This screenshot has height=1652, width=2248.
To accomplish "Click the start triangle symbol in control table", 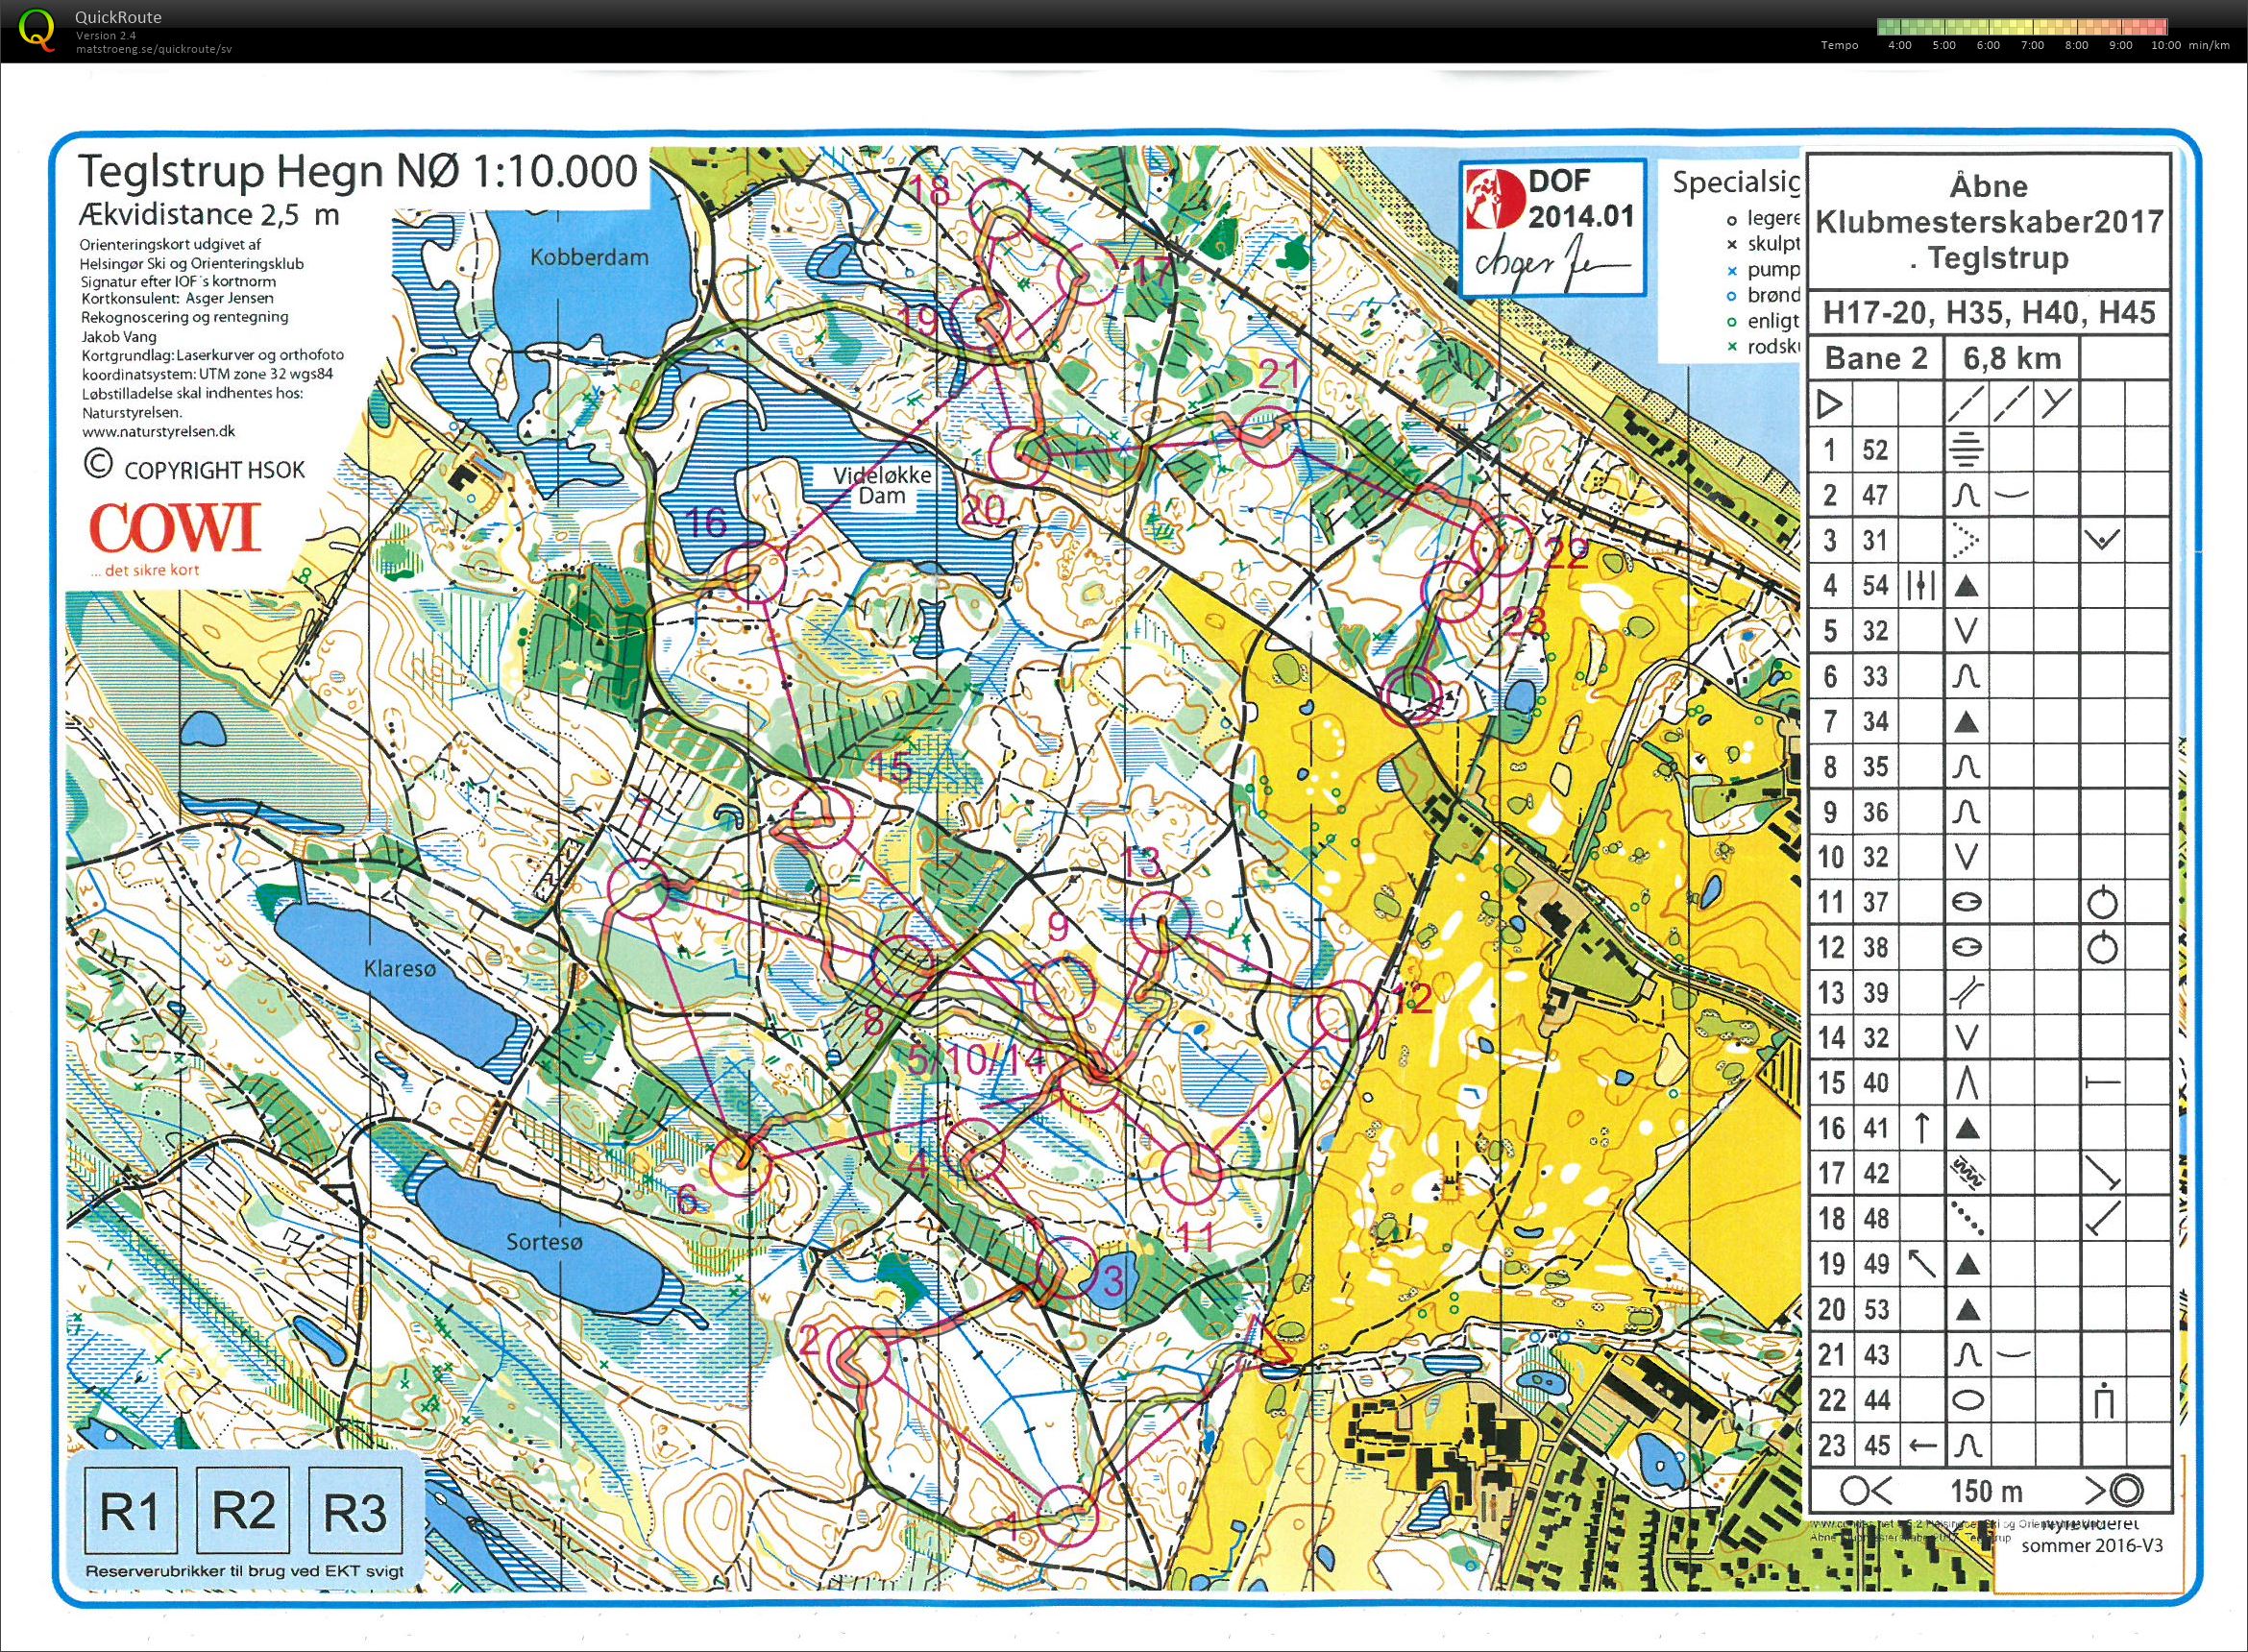I will [1829, 405].
